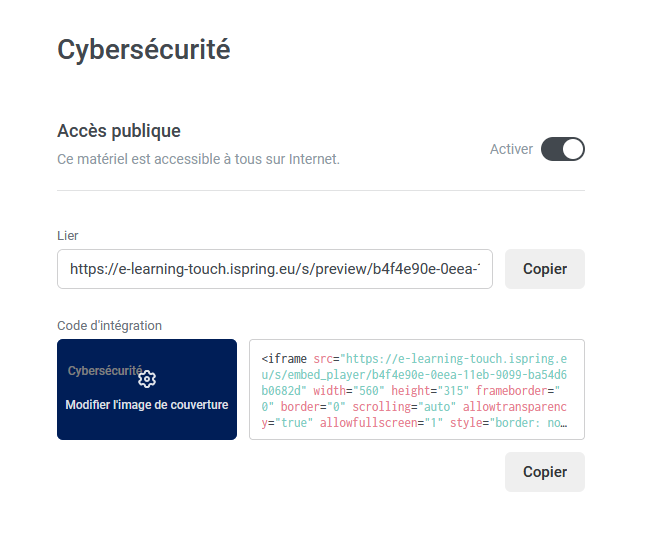
Task: Click the gear icon on the cover image
Action: pyautogui.click(x=147, y=378)
